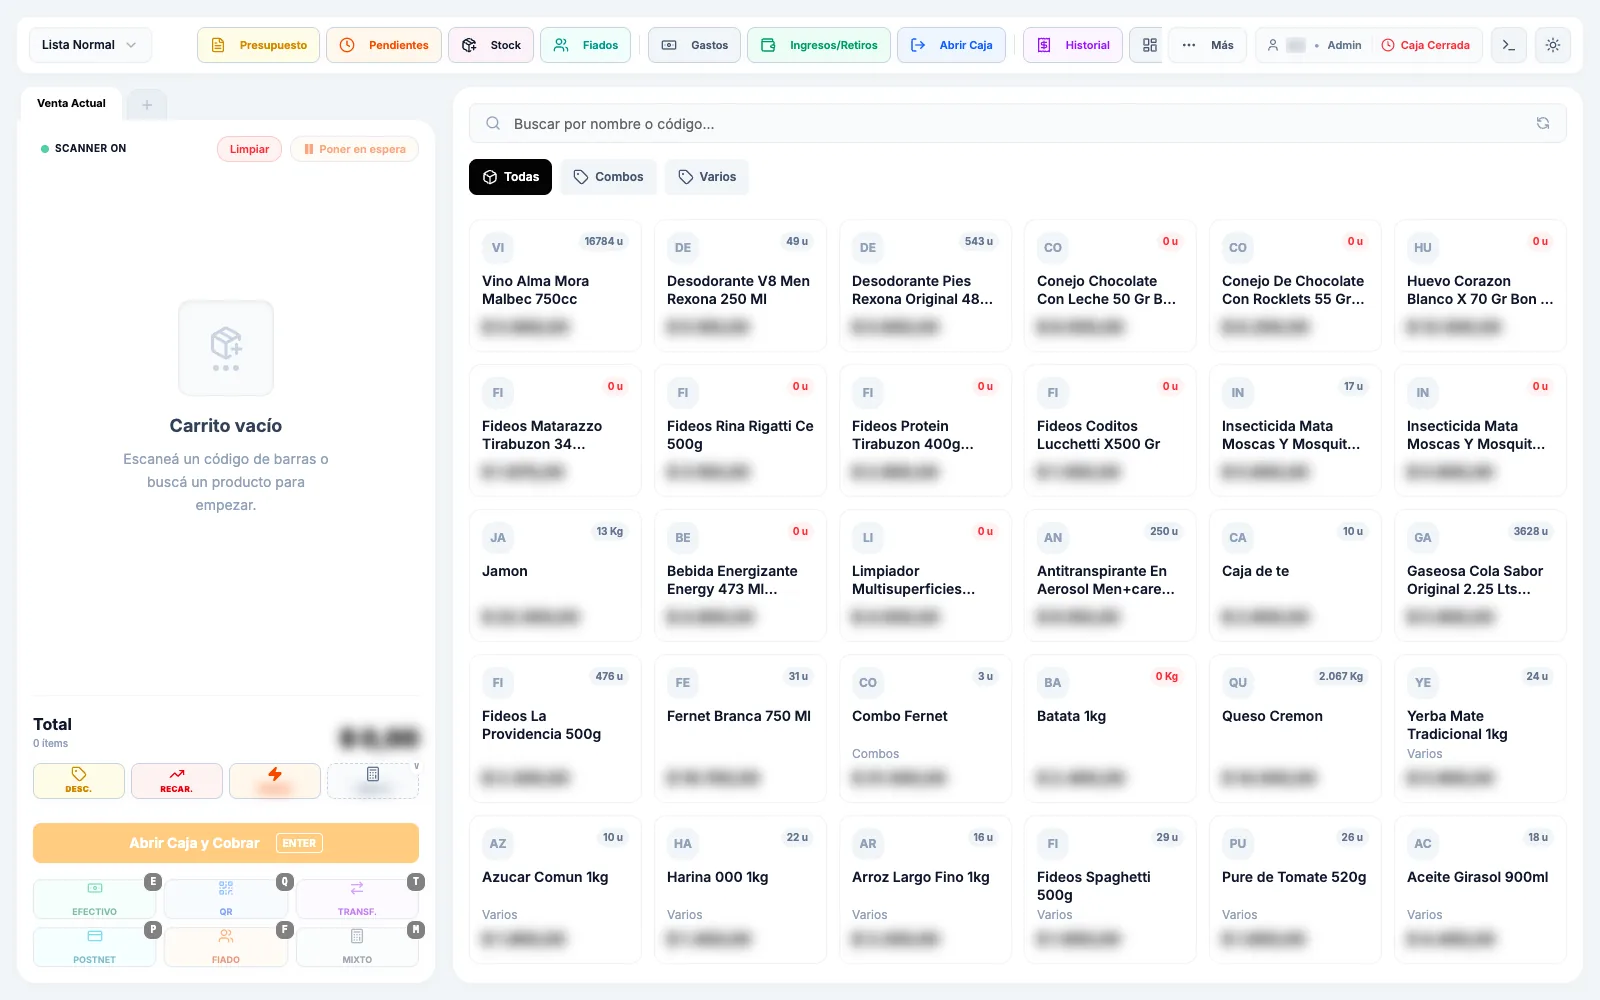The image size is (1600, 1000).
Task: Select TRANSF. payment method
Action: (357, 899)
